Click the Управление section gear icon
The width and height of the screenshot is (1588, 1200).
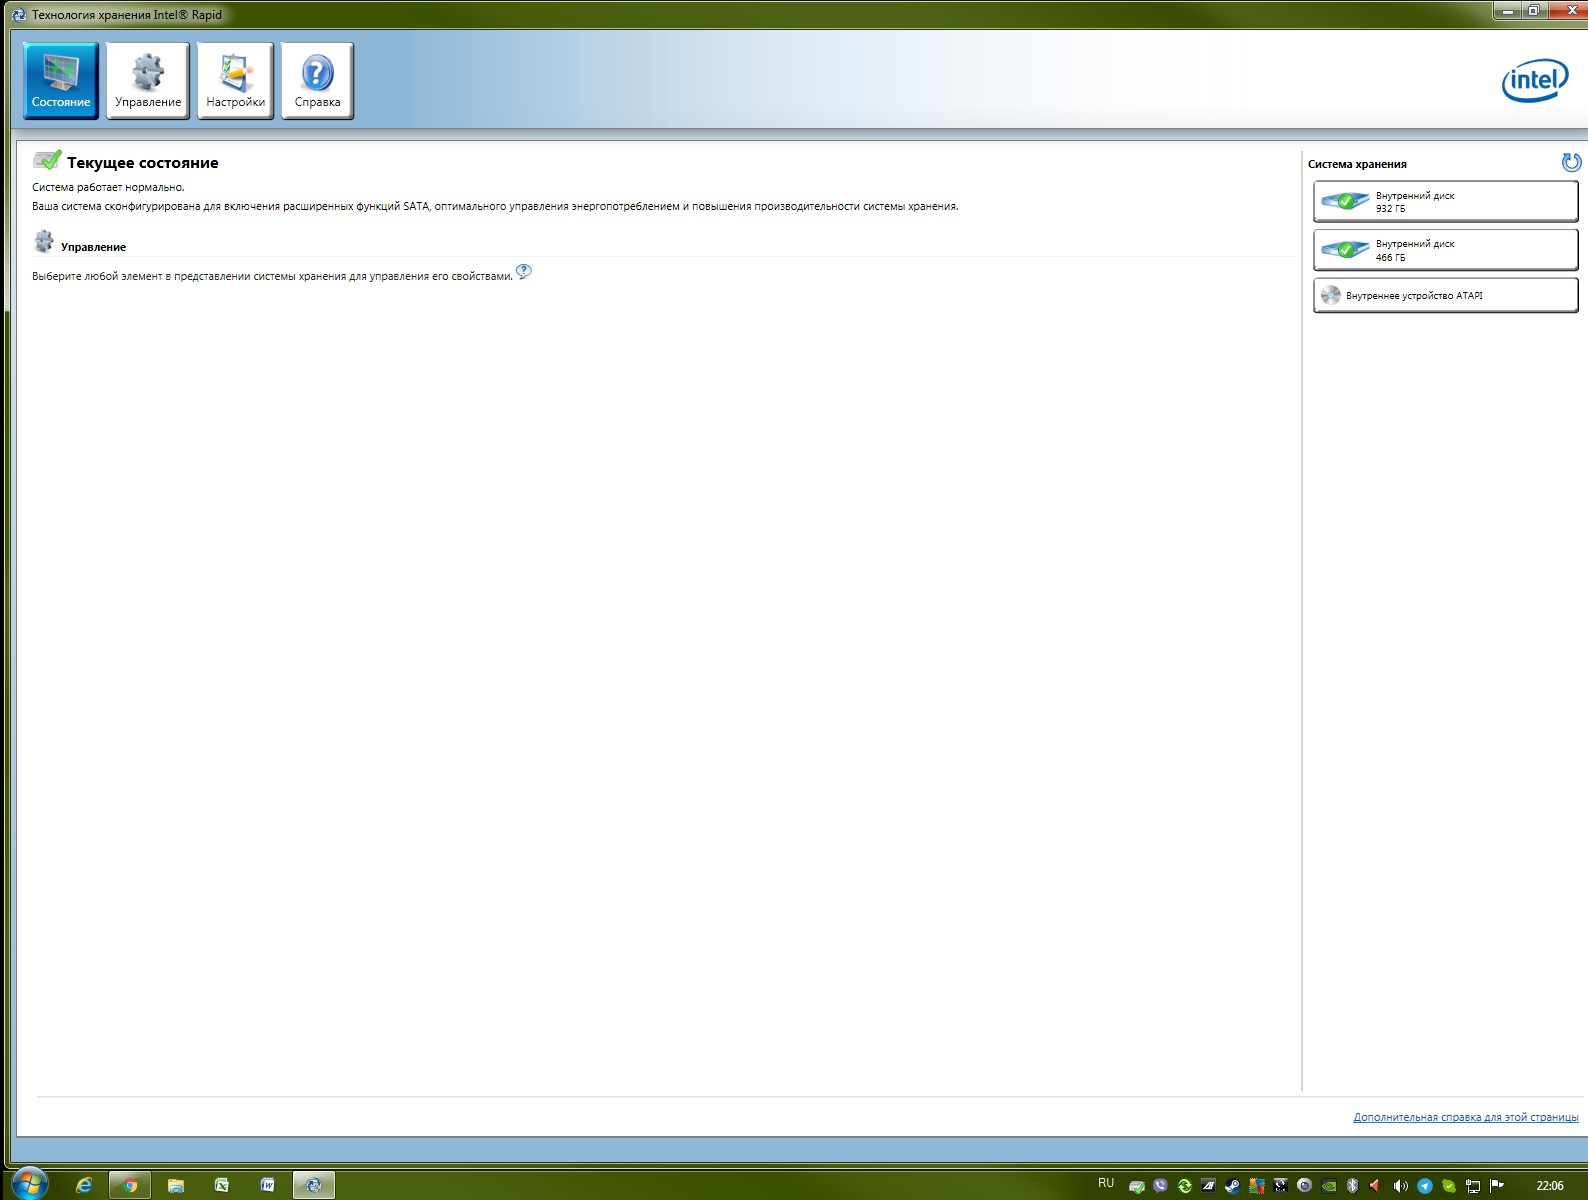pos(44,241)
